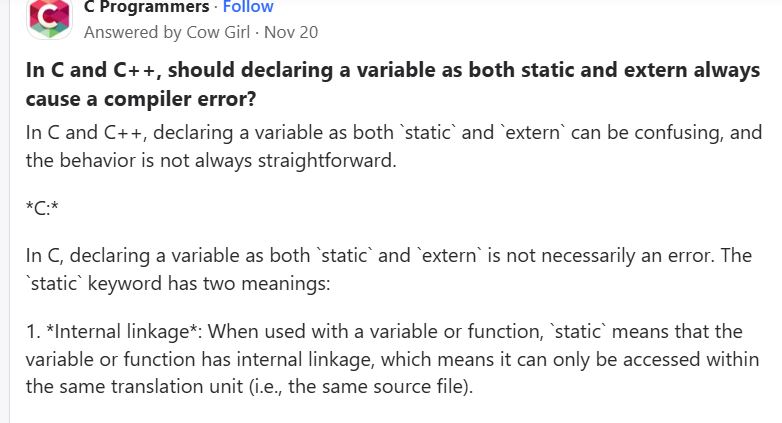Click the "is not necessarily an error" phrase

tap(596, 255)
